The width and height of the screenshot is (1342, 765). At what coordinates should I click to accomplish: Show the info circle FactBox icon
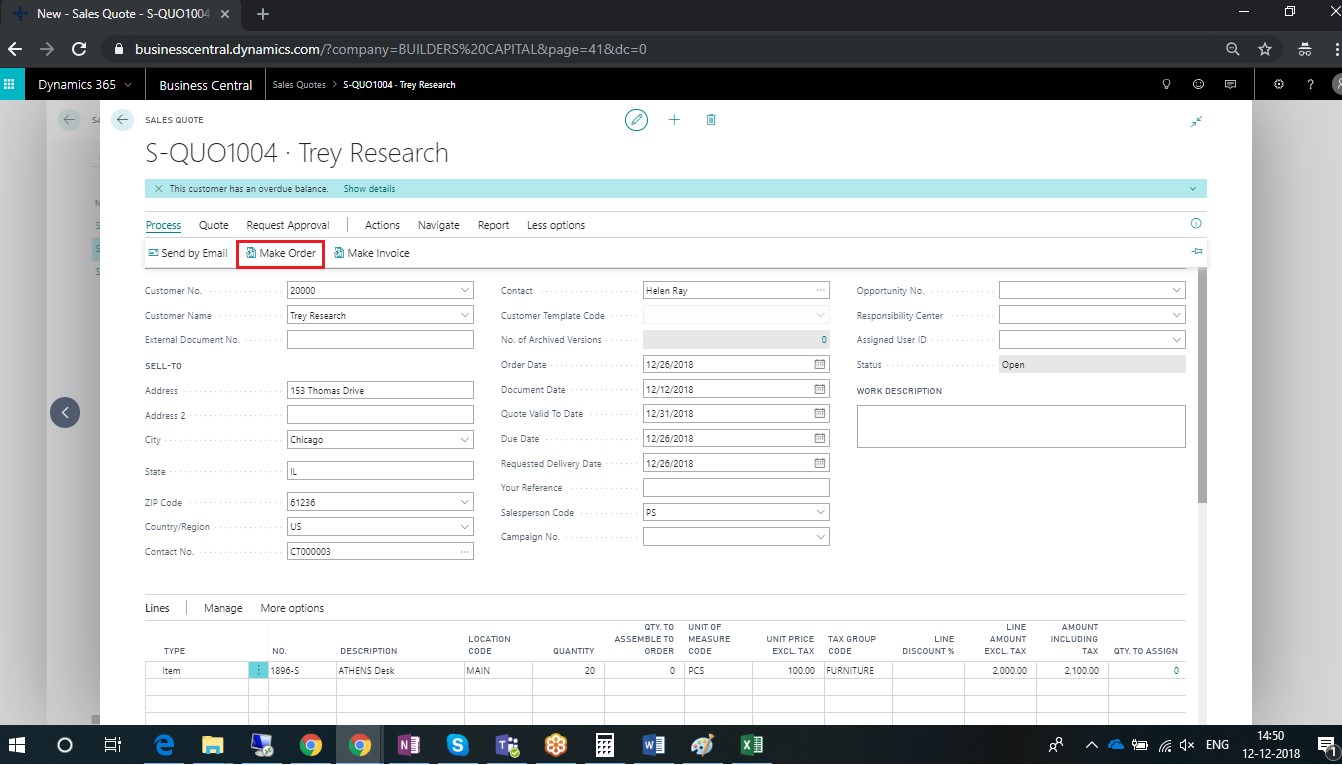1196,224
